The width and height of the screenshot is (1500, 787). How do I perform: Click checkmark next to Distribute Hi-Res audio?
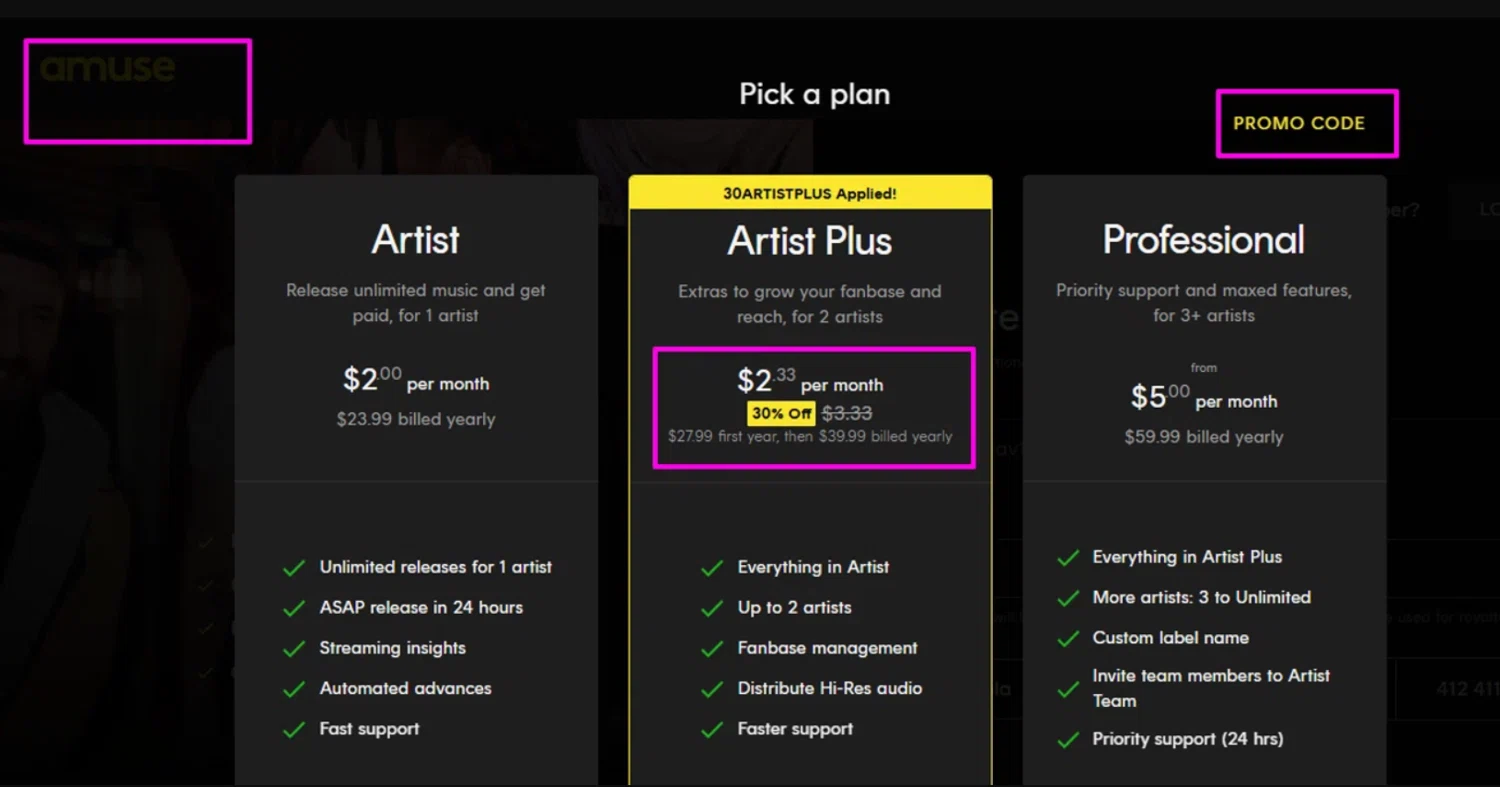pyautogui.click(x=712, y=689)
